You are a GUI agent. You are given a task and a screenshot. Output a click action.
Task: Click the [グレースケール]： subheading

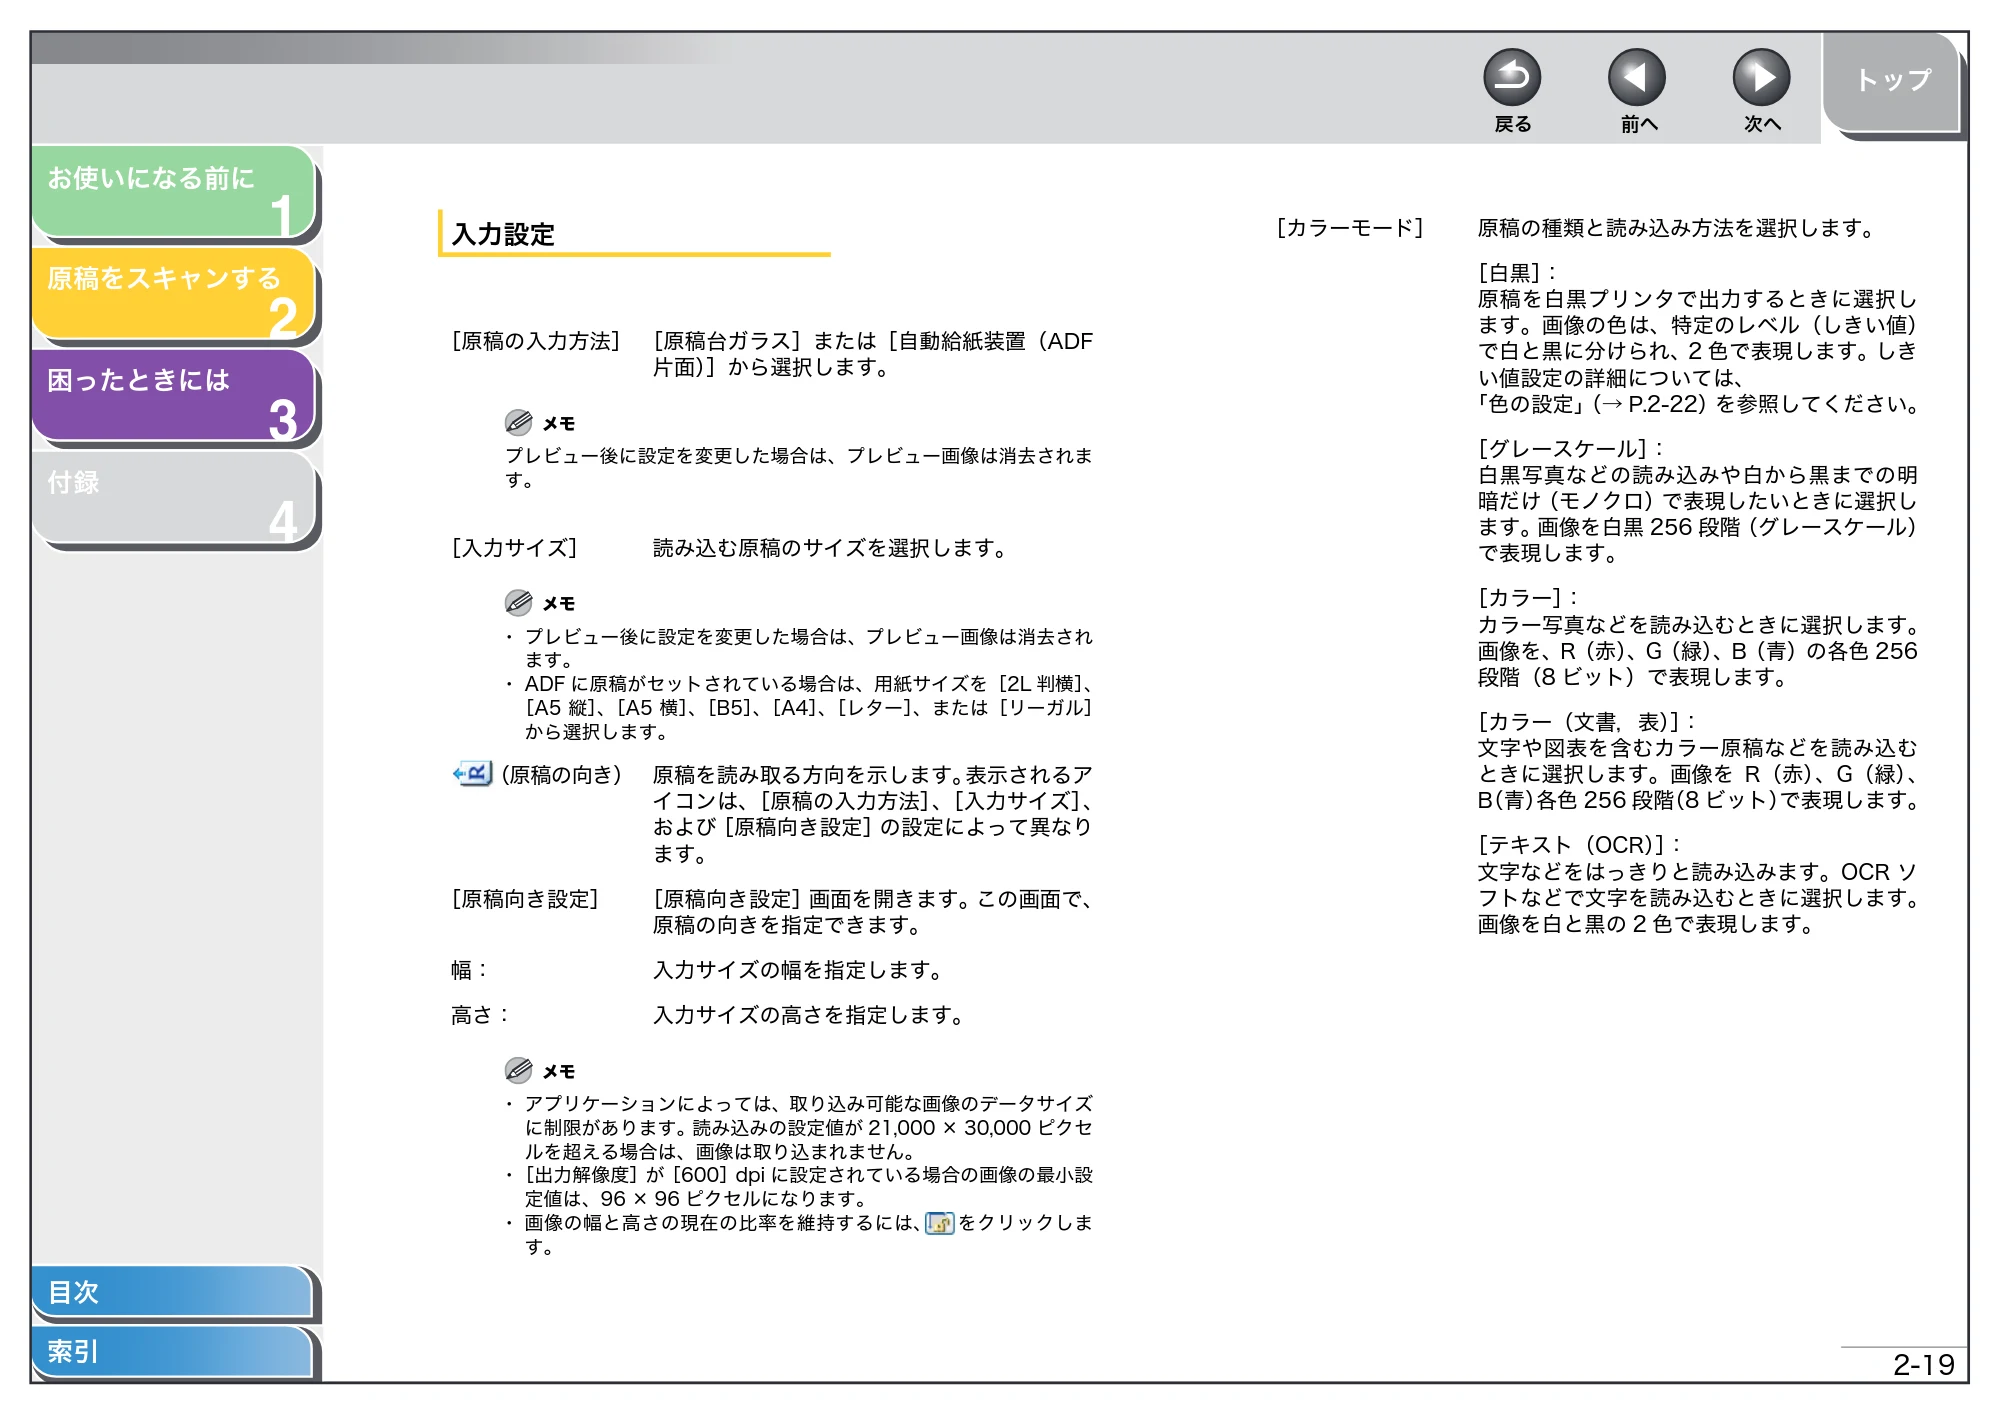(x=1571, y=449)
